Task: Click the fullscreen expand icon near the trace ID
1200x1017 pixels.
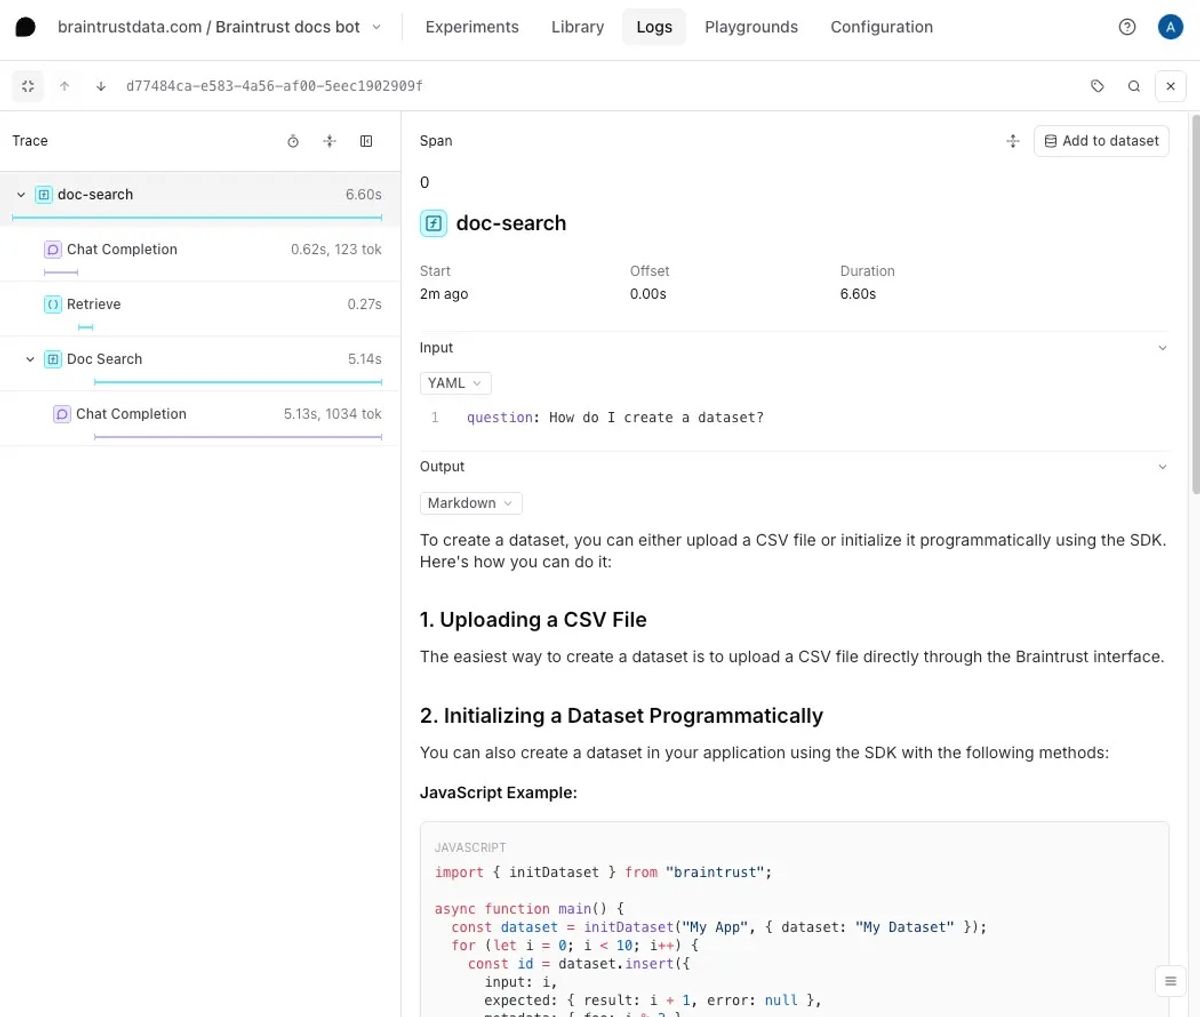Action: (27, 86)
